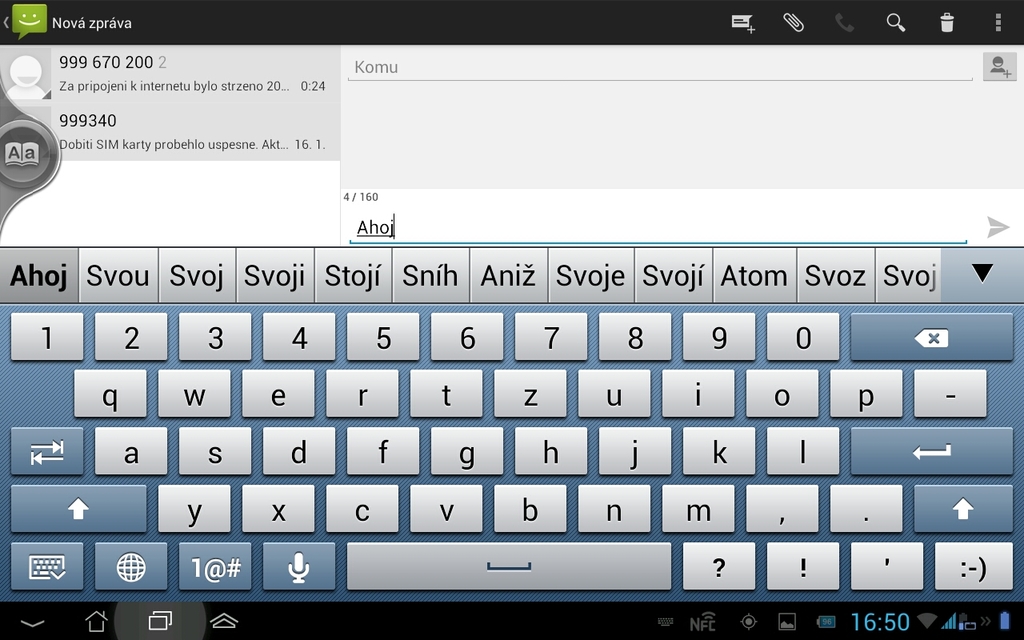Open the overflow menu in the action bar
The image size is (1024, 640).
[x=995, y=22]
